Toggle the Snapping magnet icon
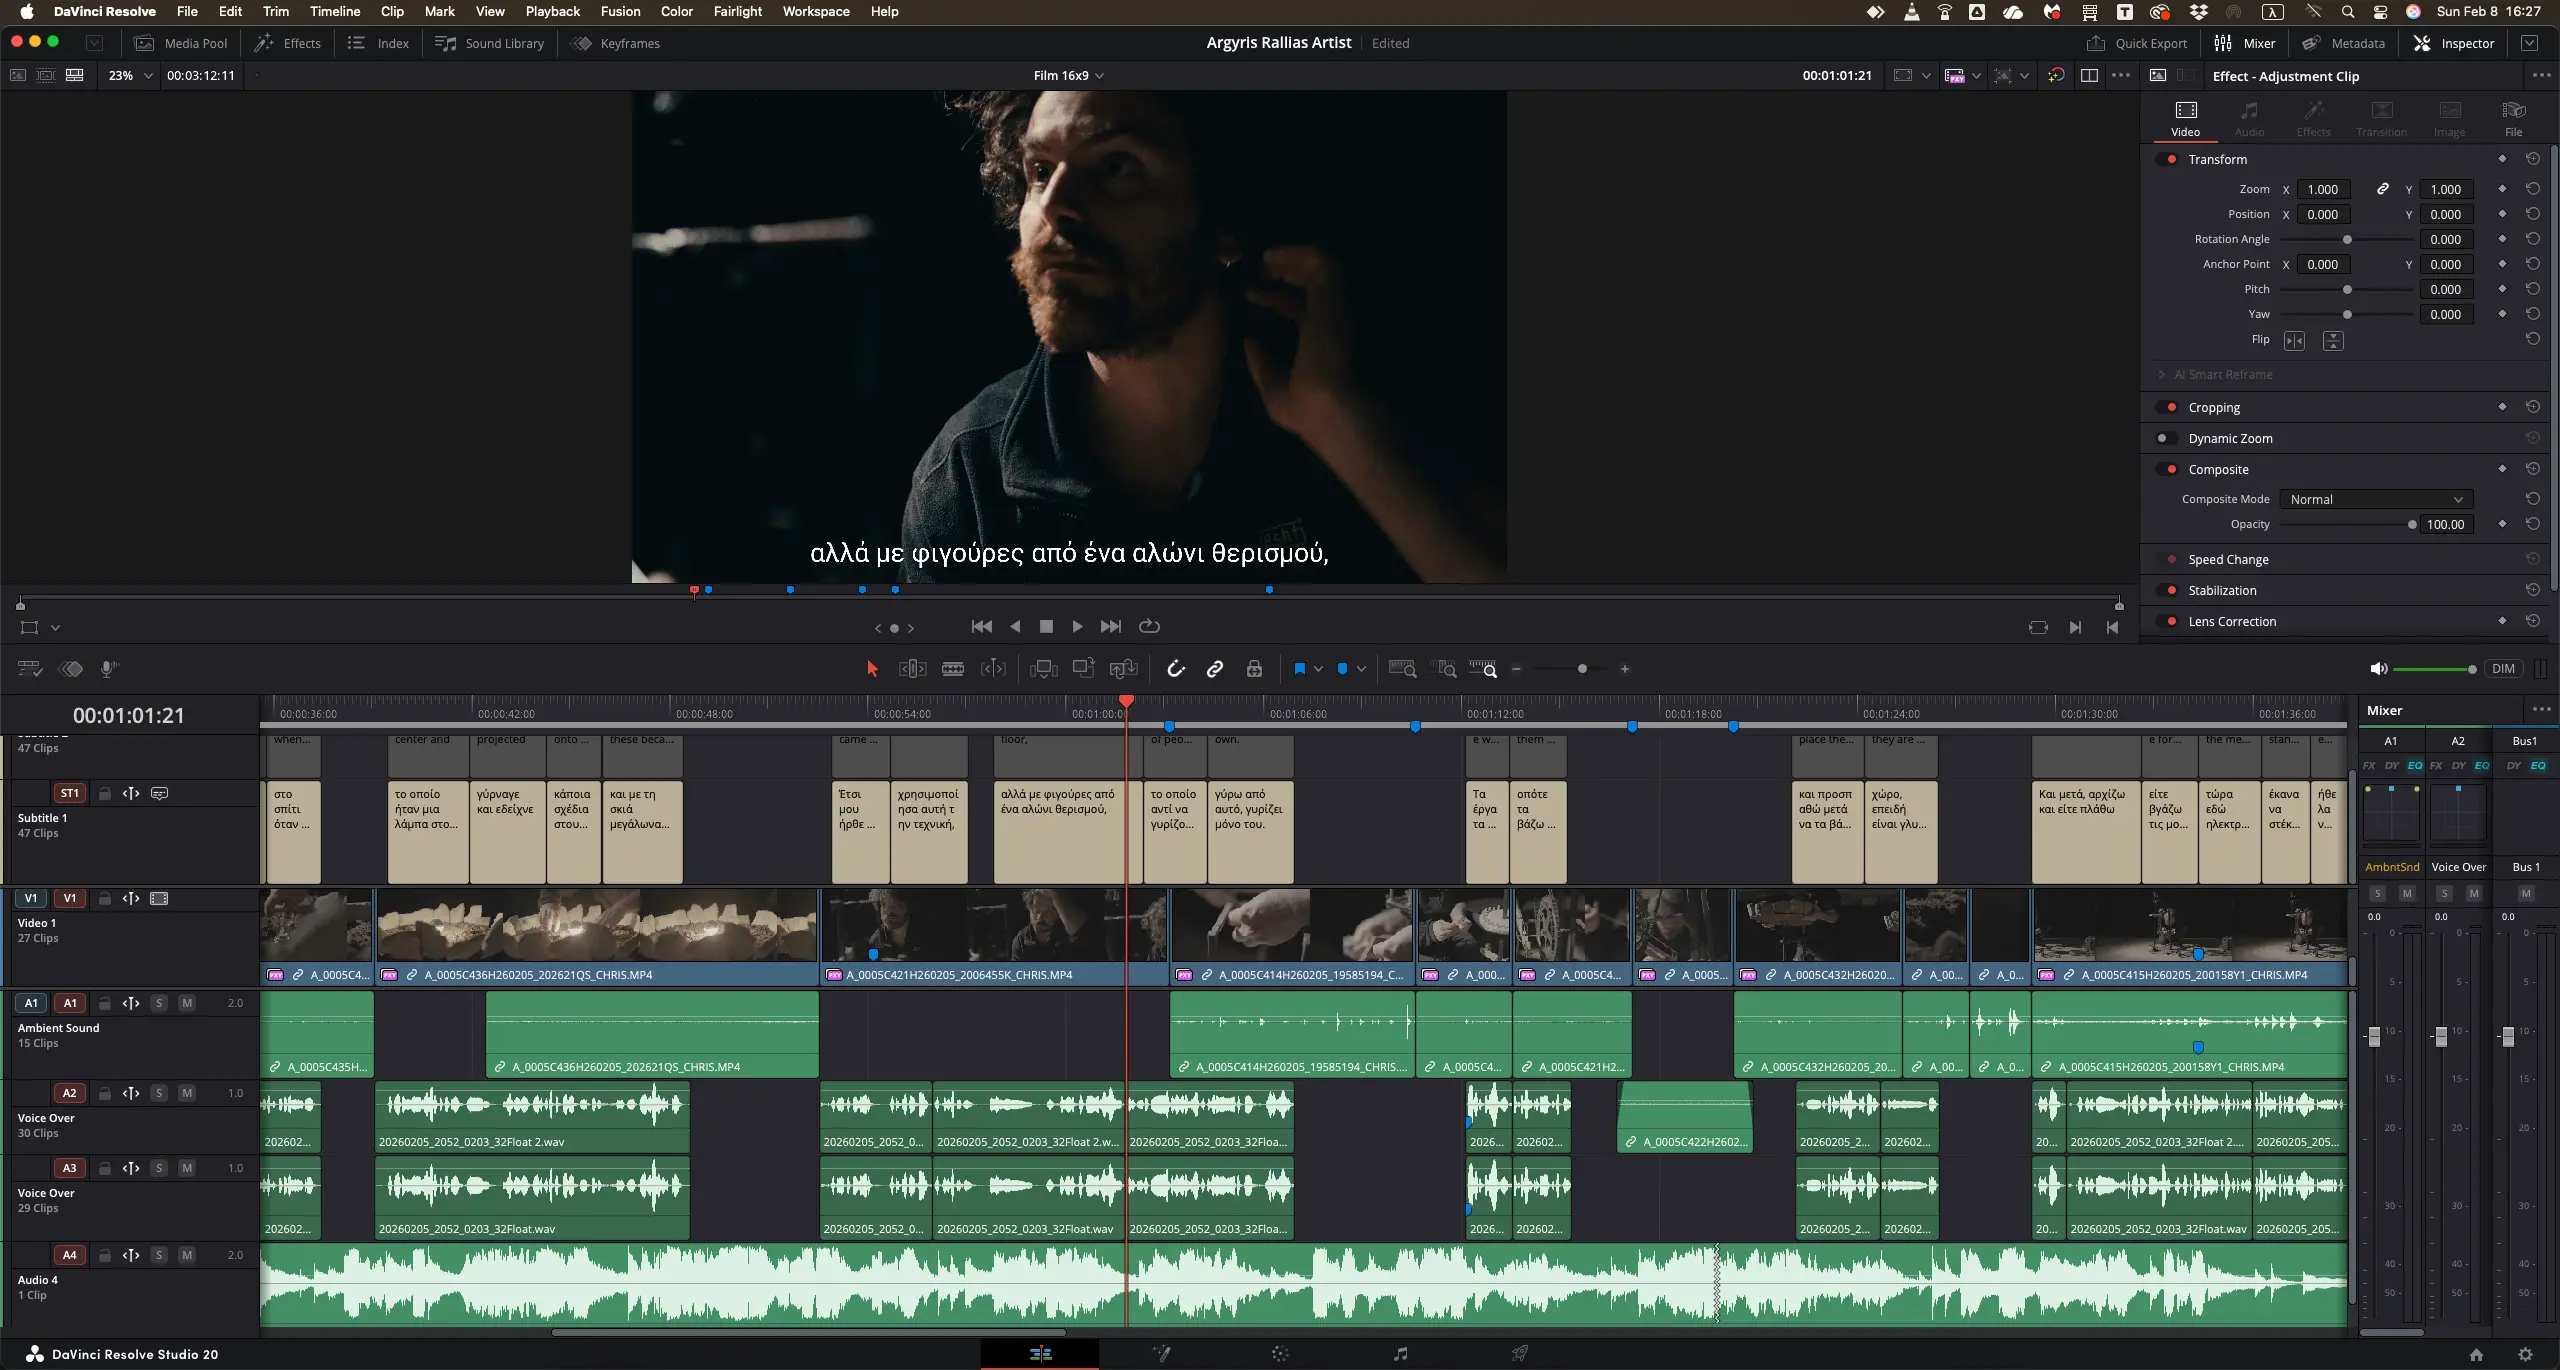 pos(1176,669)
